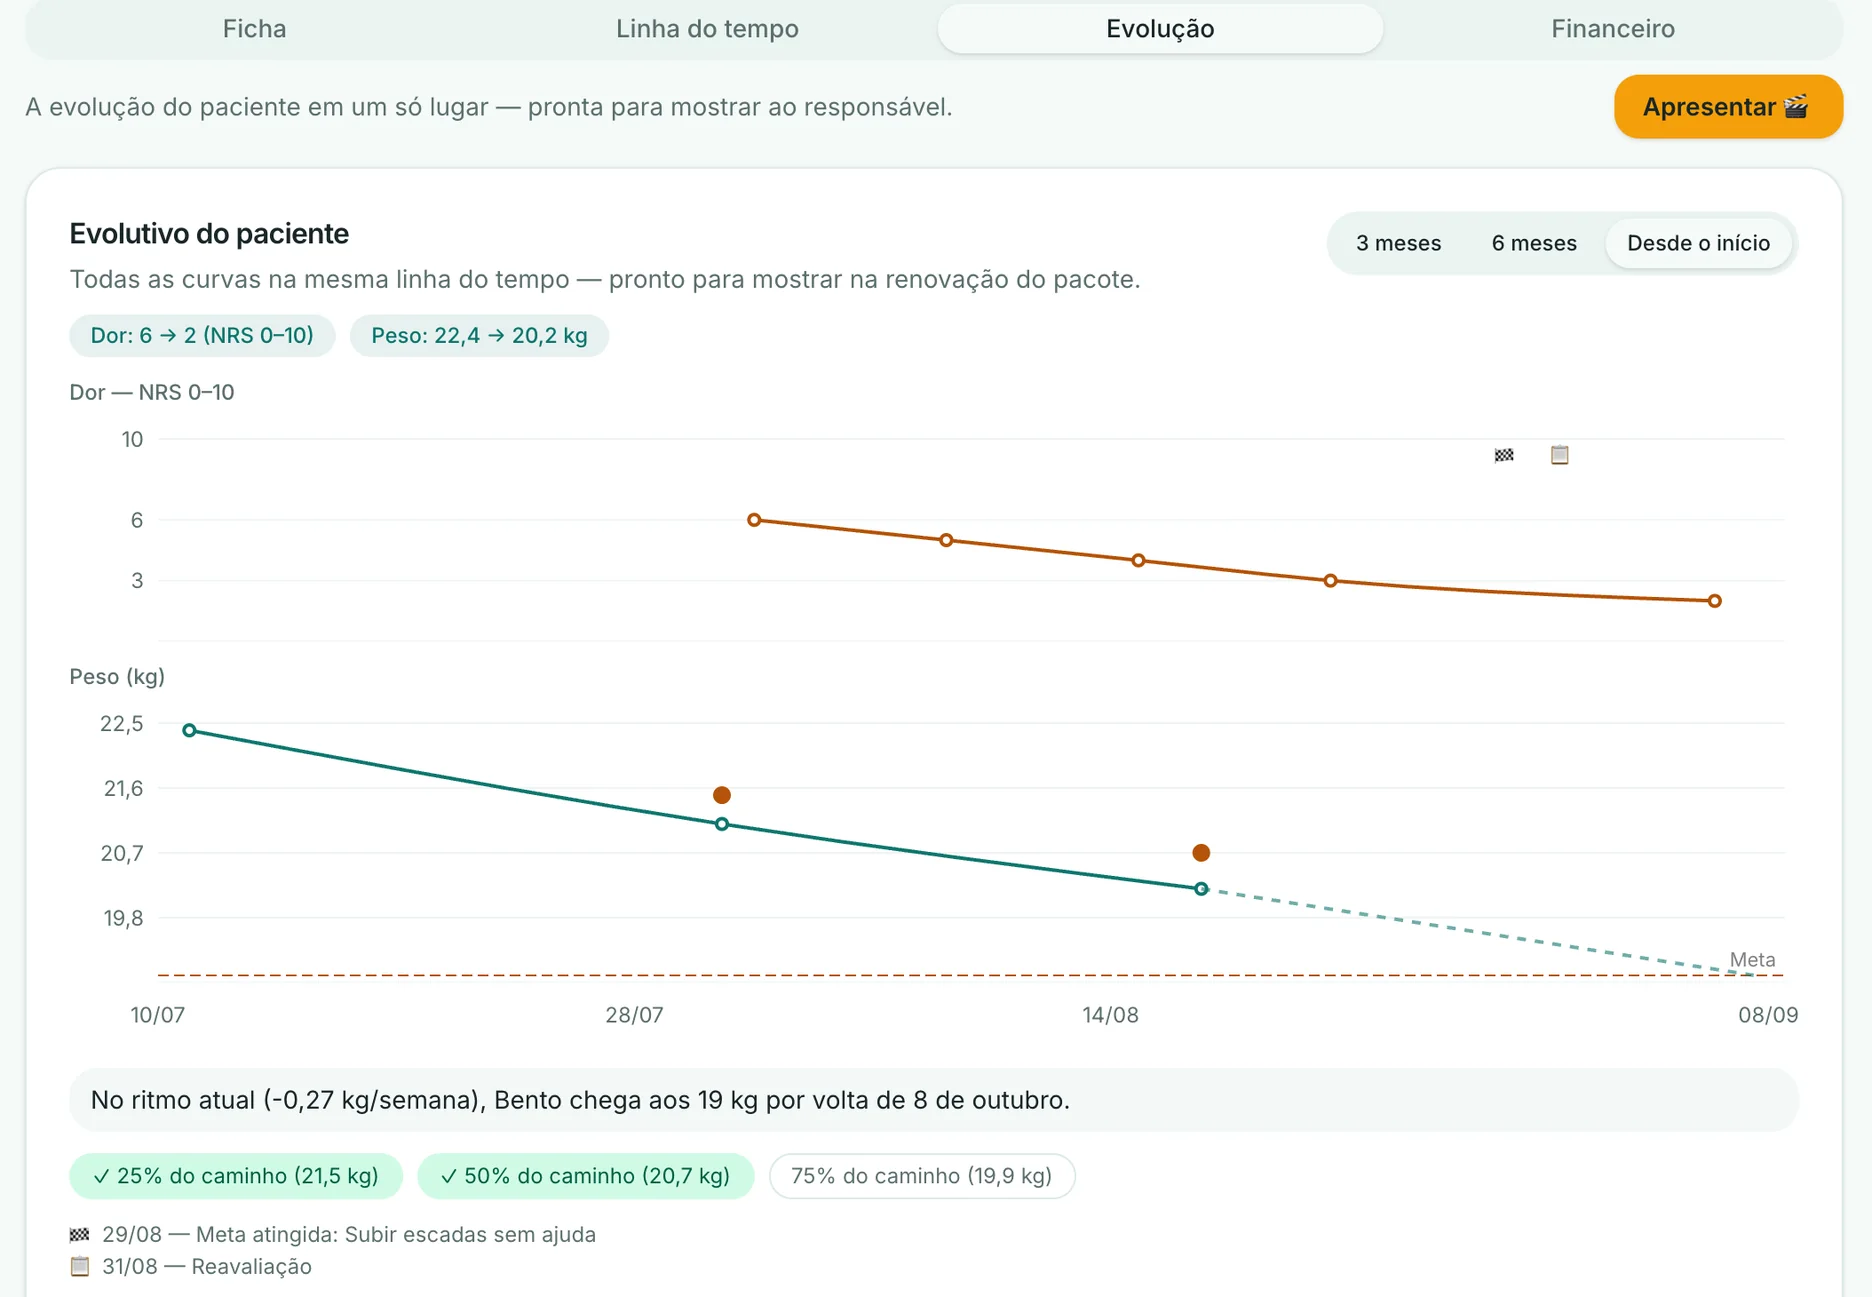1872x1297 pixels.
Task: Click the Dor 6 → 2 summary chip
Action: pyautogui.click(x=202, y=336)
